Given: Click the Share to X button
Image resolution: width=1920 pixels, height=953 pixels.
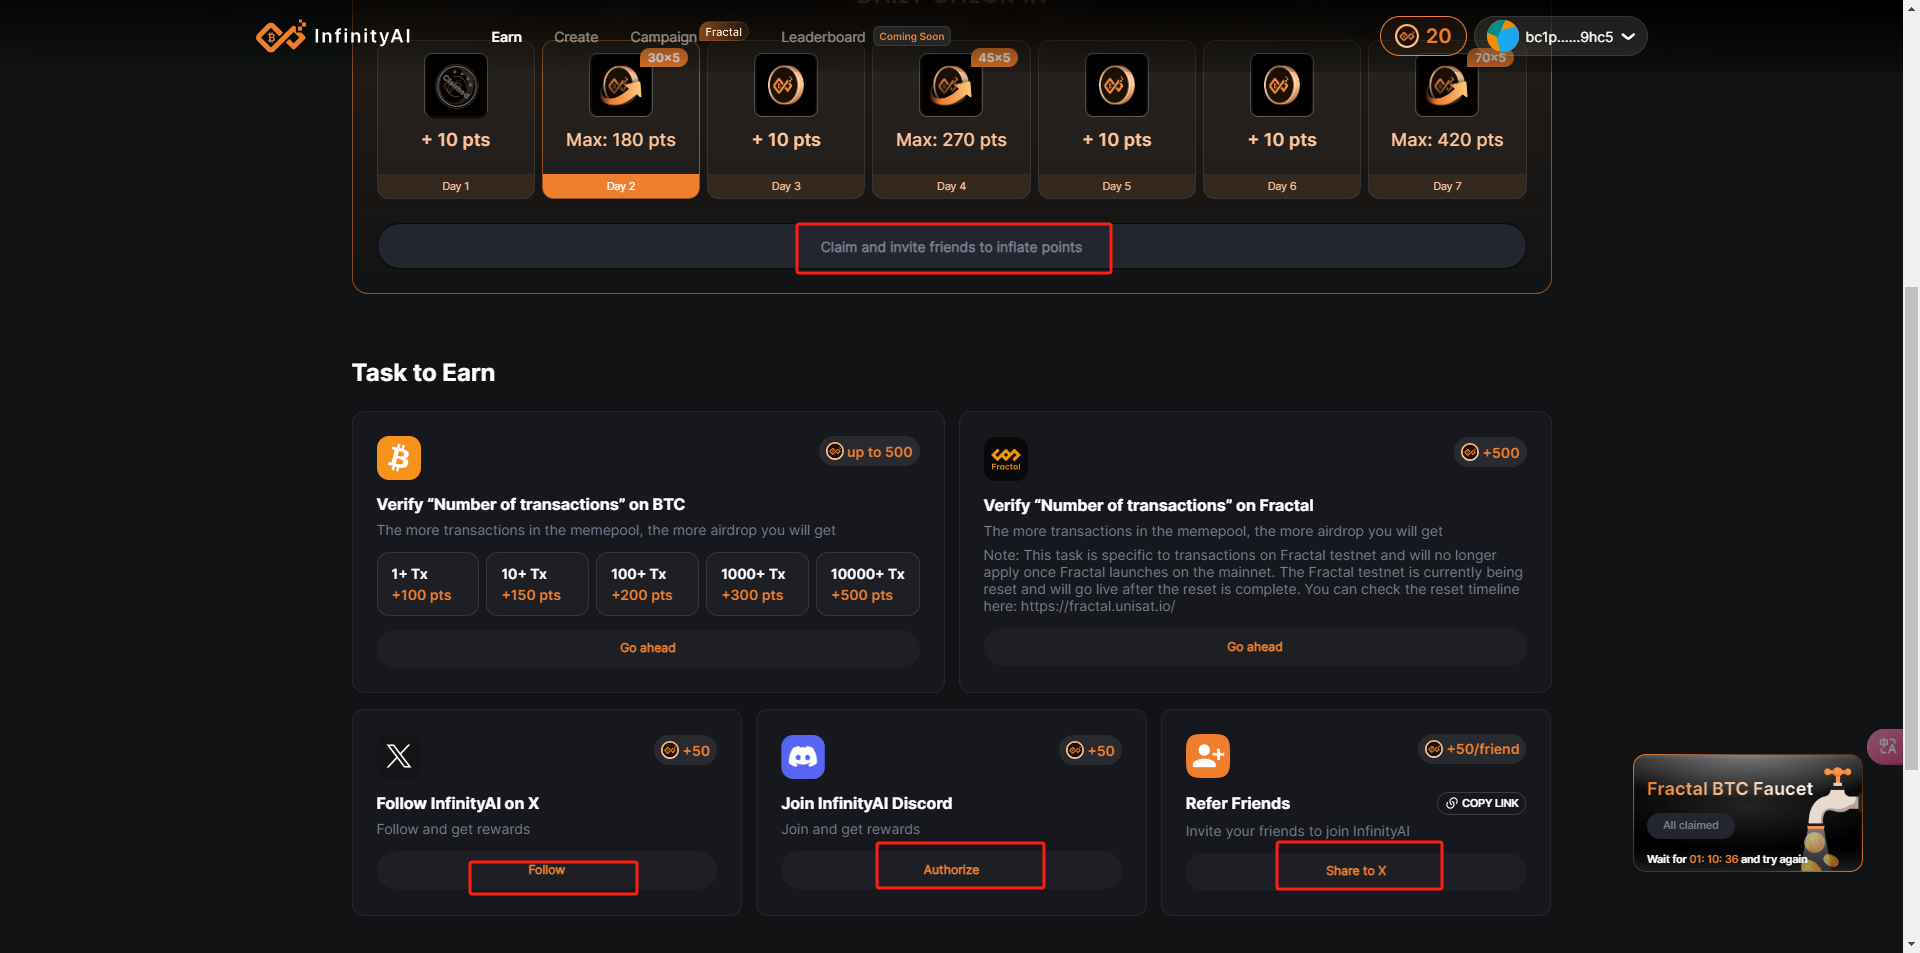Looking at the screenshot, I should point(1356,871).
